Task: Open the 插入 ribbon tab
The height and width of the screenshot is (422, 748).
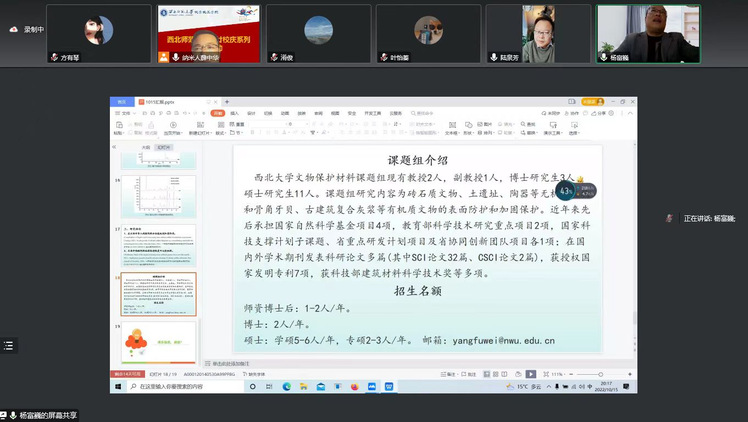Action: pyautogui.click(x=235, y=113)
